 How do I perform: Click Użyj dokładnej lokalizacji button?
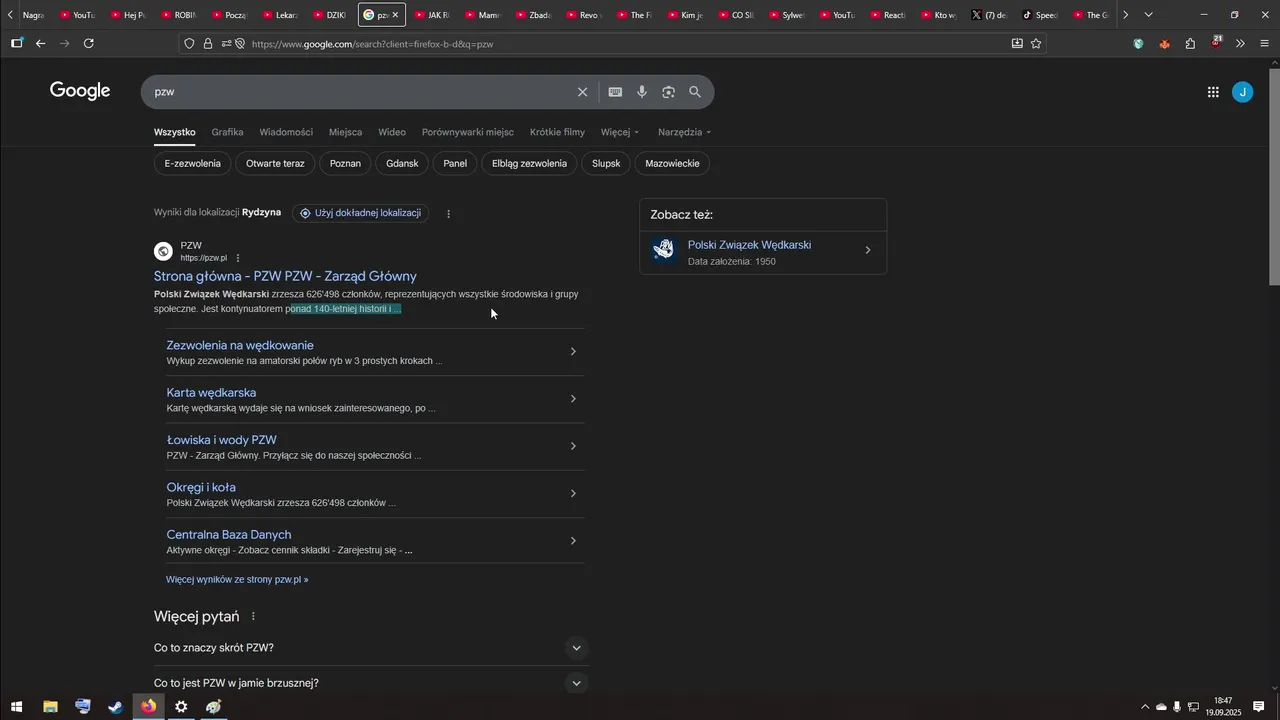(361, 214)
